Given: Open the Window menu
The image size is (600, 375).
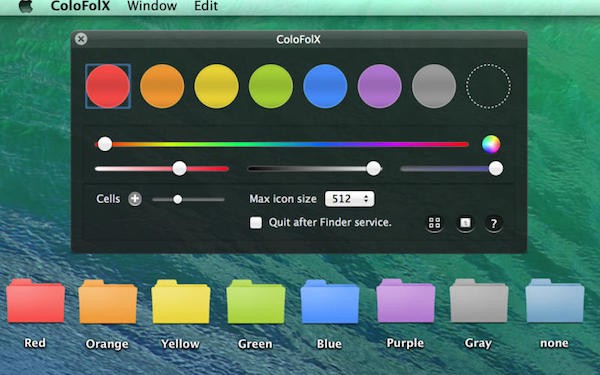Looking at the screenshot, I should point(152,6).
